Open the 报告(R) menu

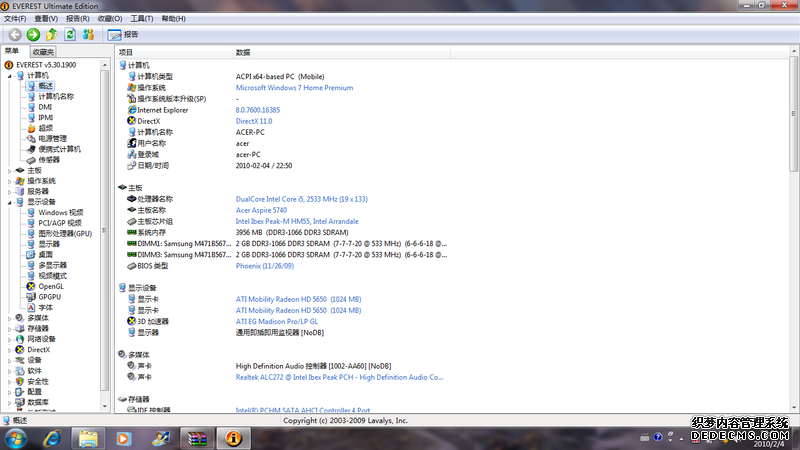(x=78, y=18)
